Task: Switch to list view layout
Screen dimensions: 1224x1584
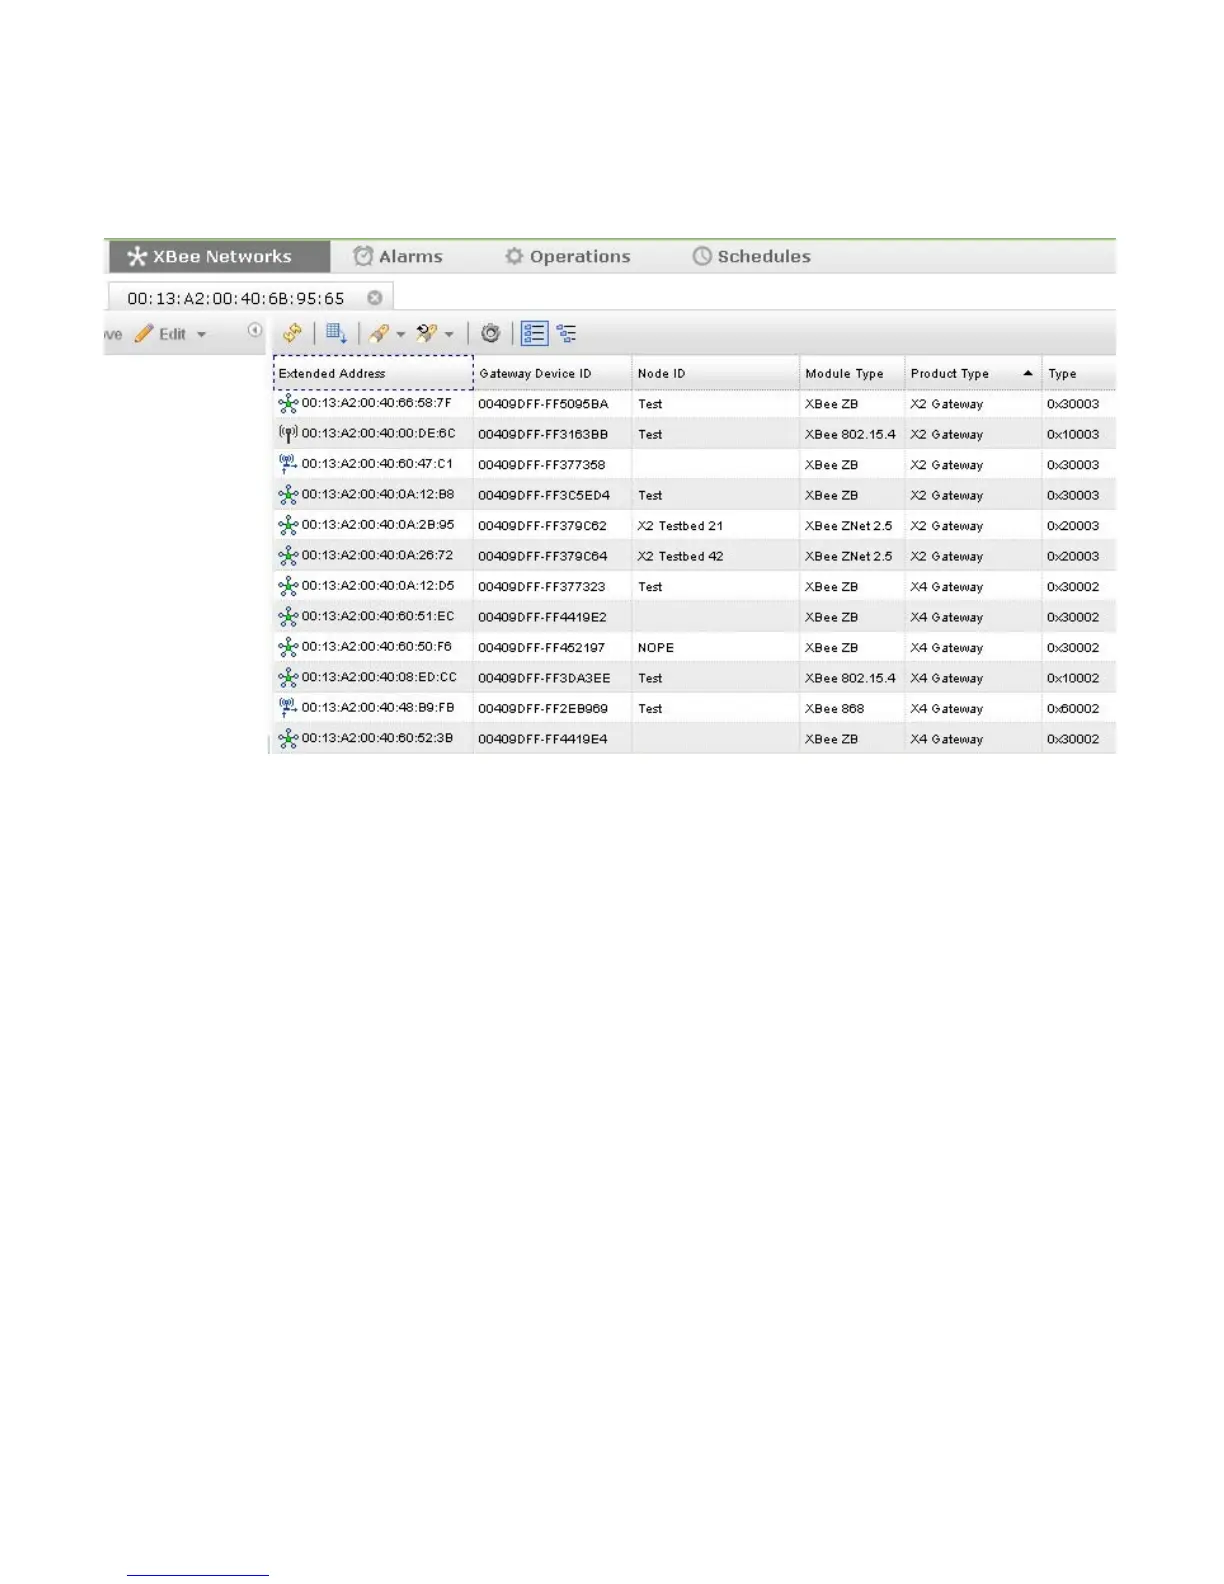Action: coord(534,333)
